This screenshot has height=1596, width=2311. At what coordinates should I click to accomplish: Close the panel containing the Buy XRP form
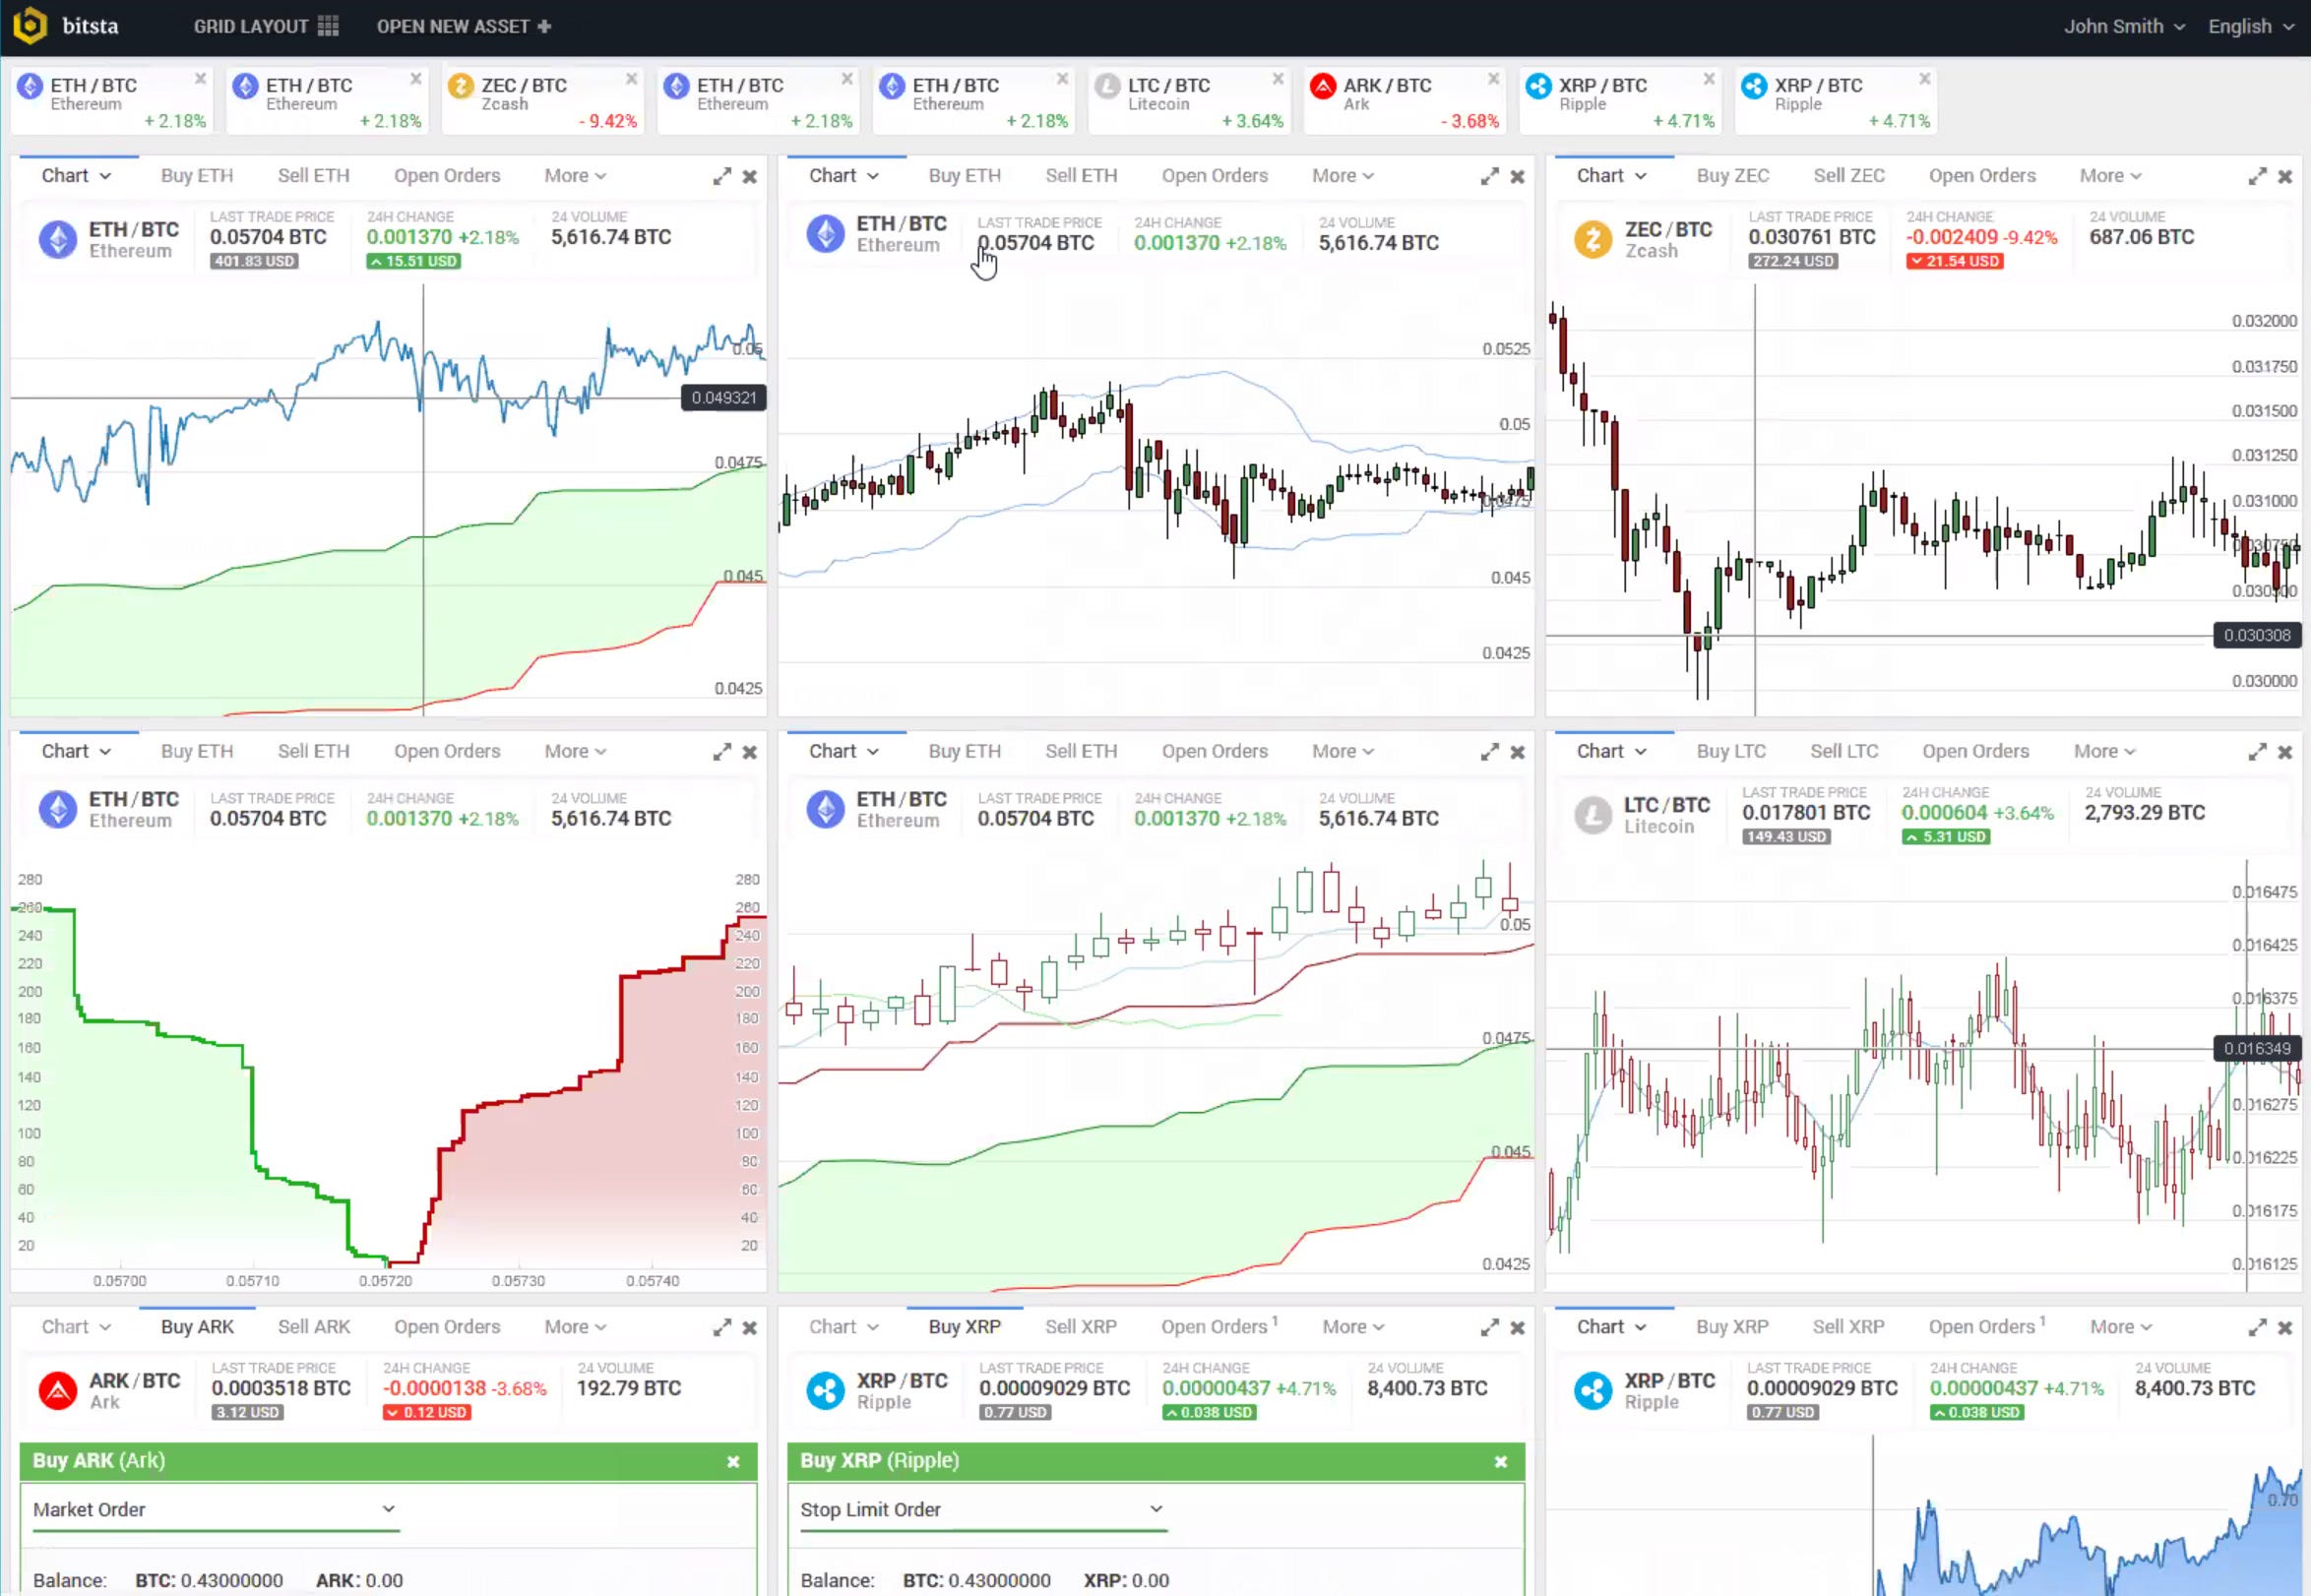click(1518, 1328)
